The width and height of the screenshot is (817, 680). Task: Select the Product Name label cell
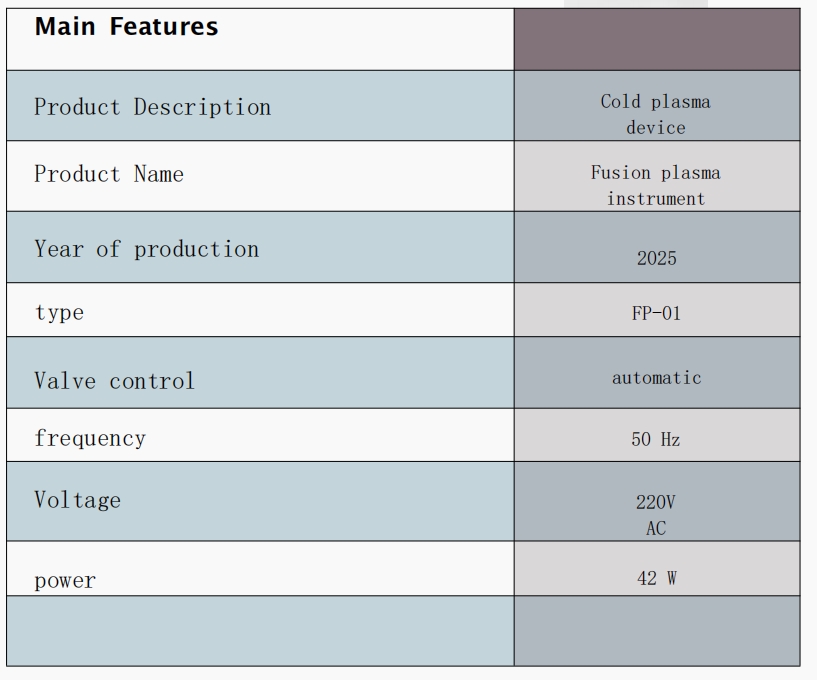point(260,176)
